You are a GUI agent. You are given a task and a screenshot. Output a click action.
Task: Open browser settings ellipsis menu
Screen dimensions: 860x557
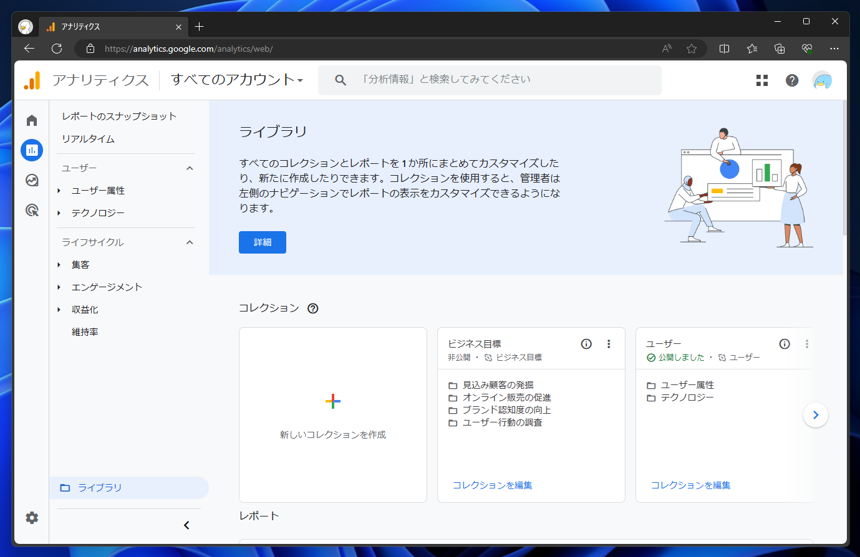click(834, 48)
